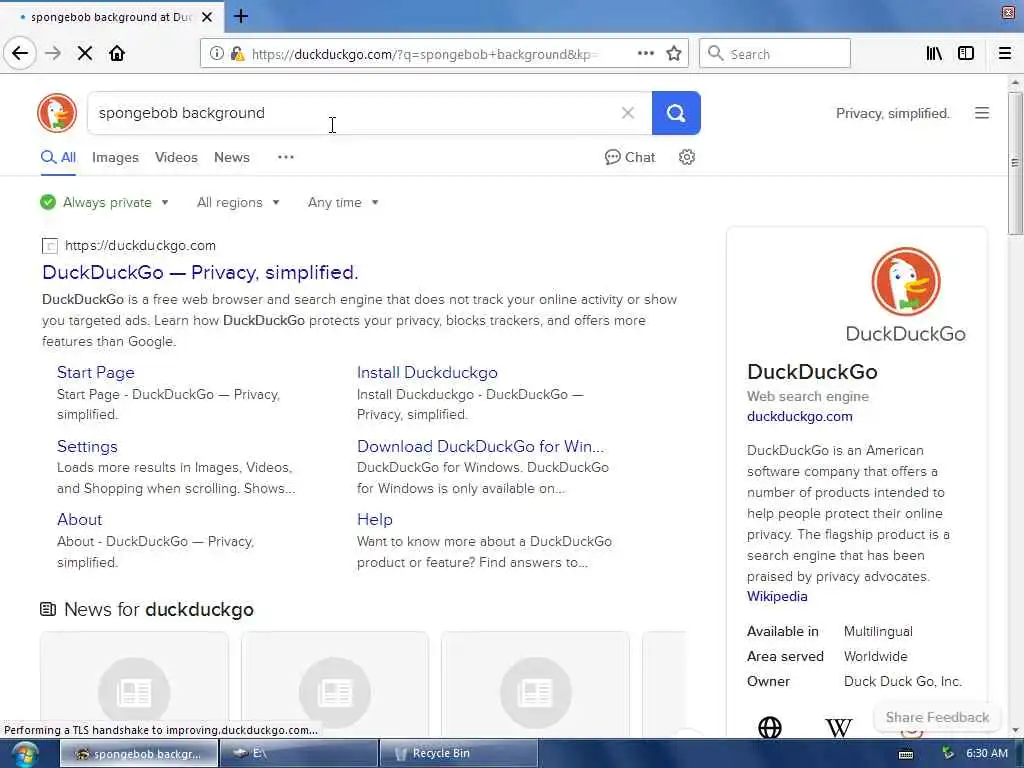Select the All results tab
Image resolution: width=1024 pixels, height=768 pixels.
(58, 157)
